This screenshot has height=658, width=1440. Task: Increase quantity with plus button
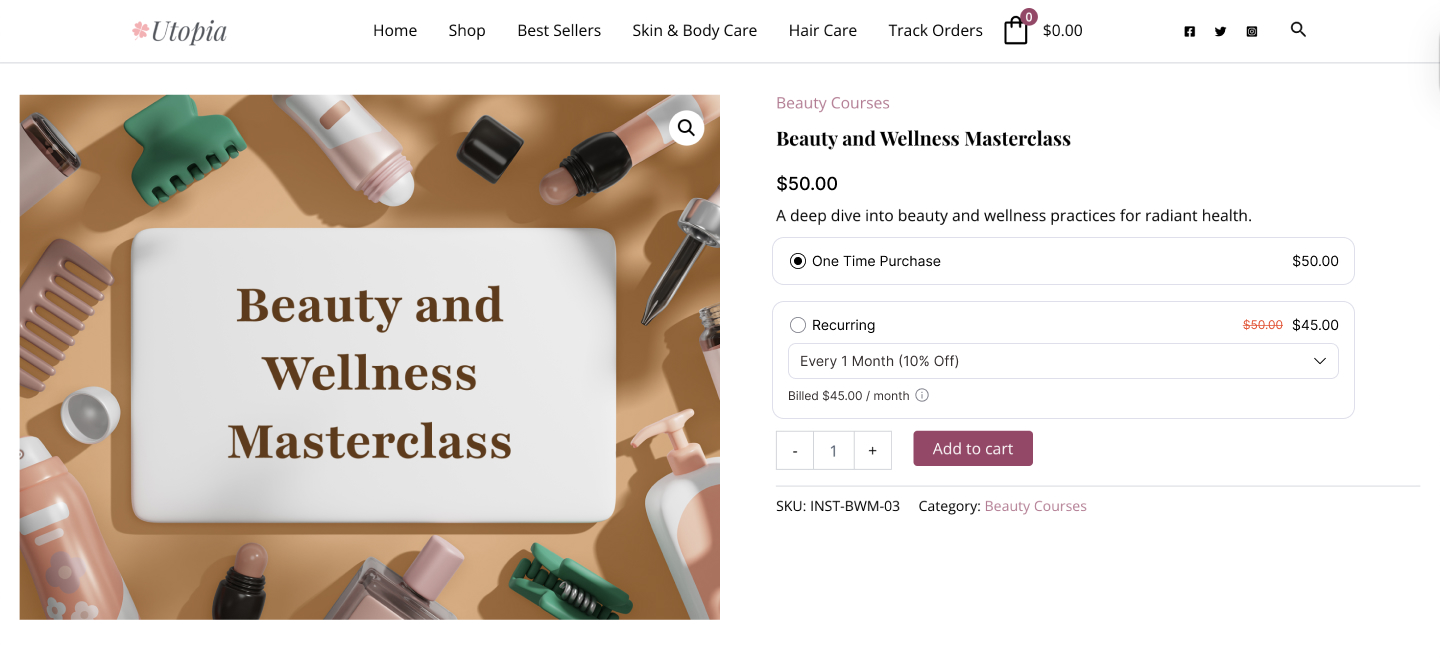pyautogui.click(x=872, y=451)
